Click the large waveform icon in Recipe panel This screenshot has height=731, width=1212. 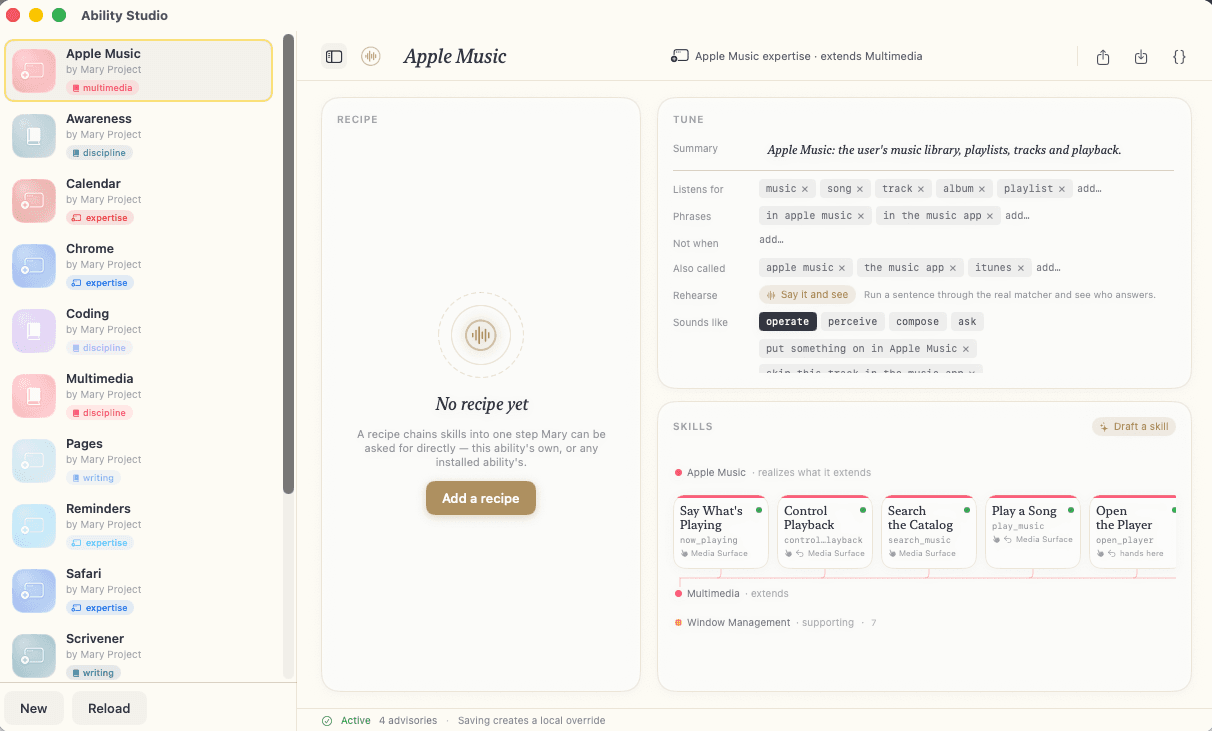pyautogui.click(x=481, y=335)
